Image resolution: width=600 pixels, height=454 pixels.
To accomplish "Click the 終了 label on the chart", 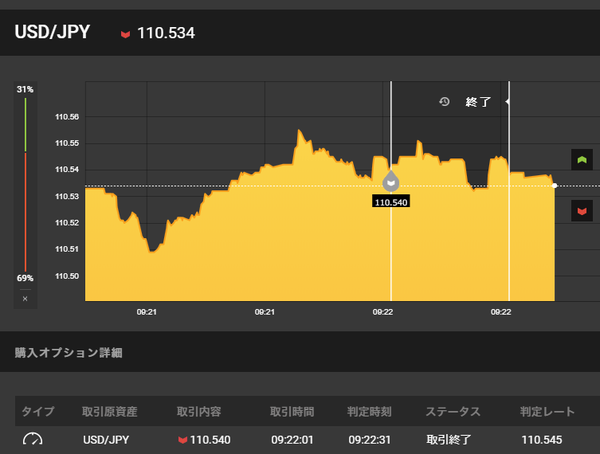I will point(478,102).
